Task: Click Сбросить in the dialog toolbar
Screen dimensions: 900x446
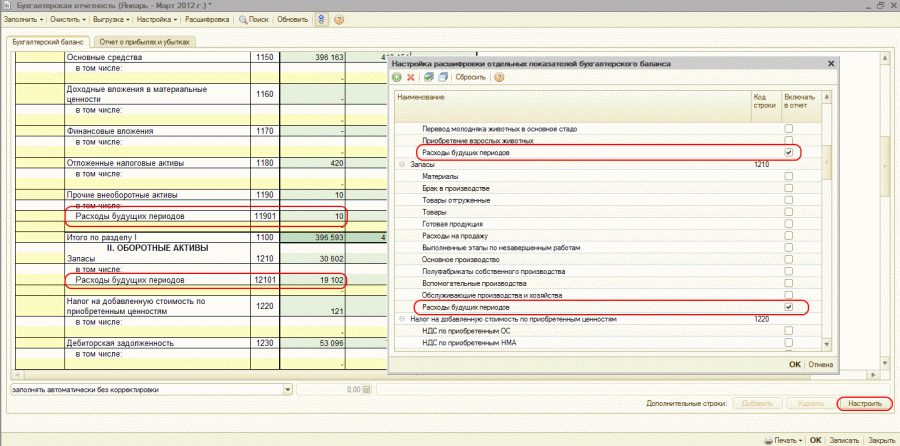Action: (469, 77)
